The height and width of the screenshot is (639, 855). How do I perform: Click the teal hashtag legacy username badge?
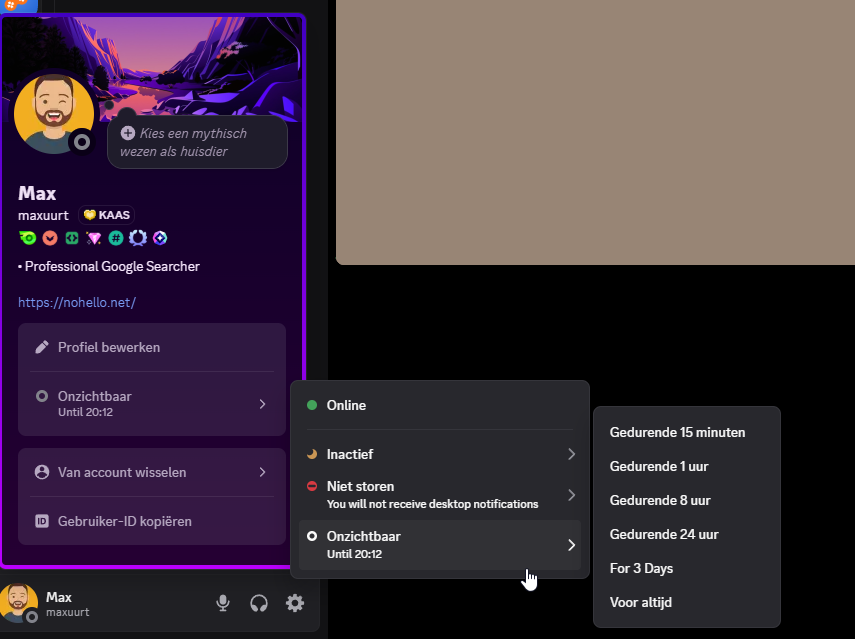[116, 238]
